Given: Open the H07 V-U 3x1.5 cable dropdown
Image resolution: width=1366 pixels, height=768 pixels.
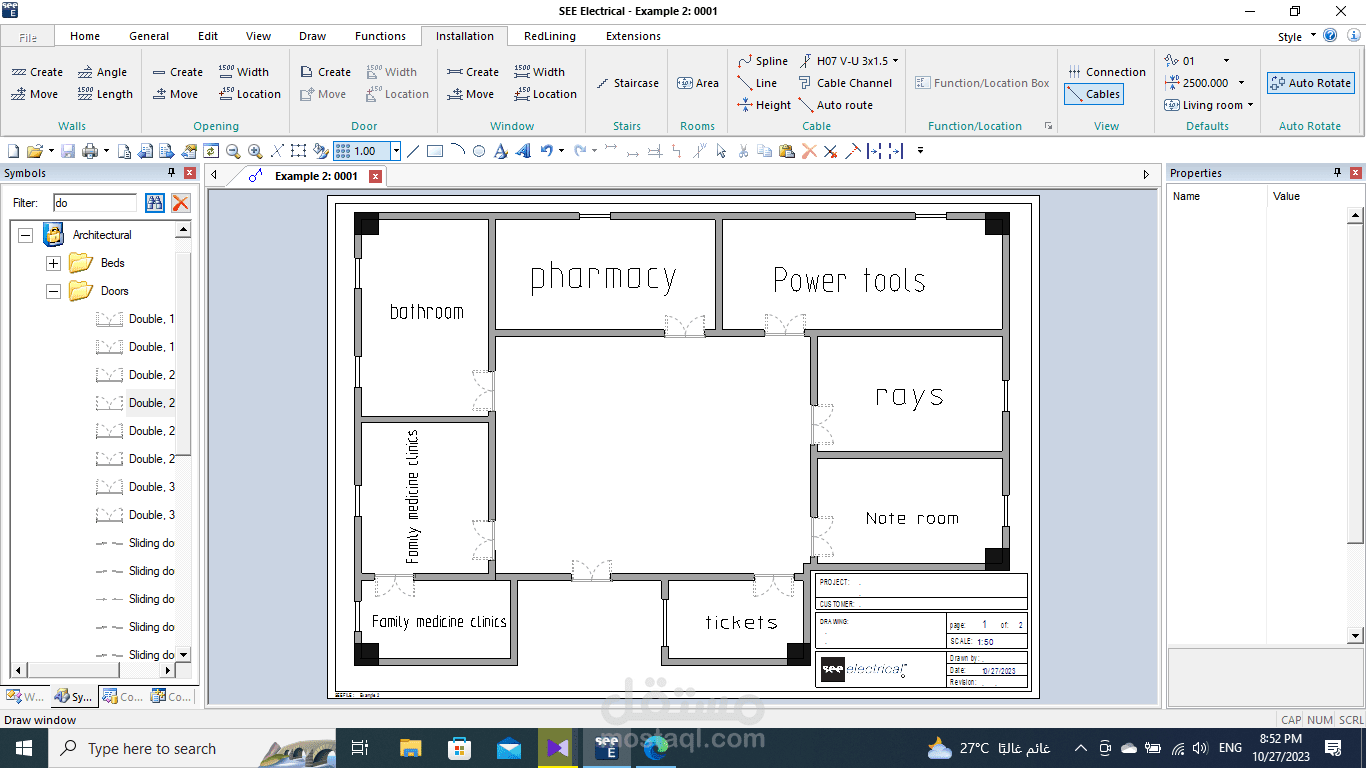Looking at the screenshot, I should pos(895,61).
